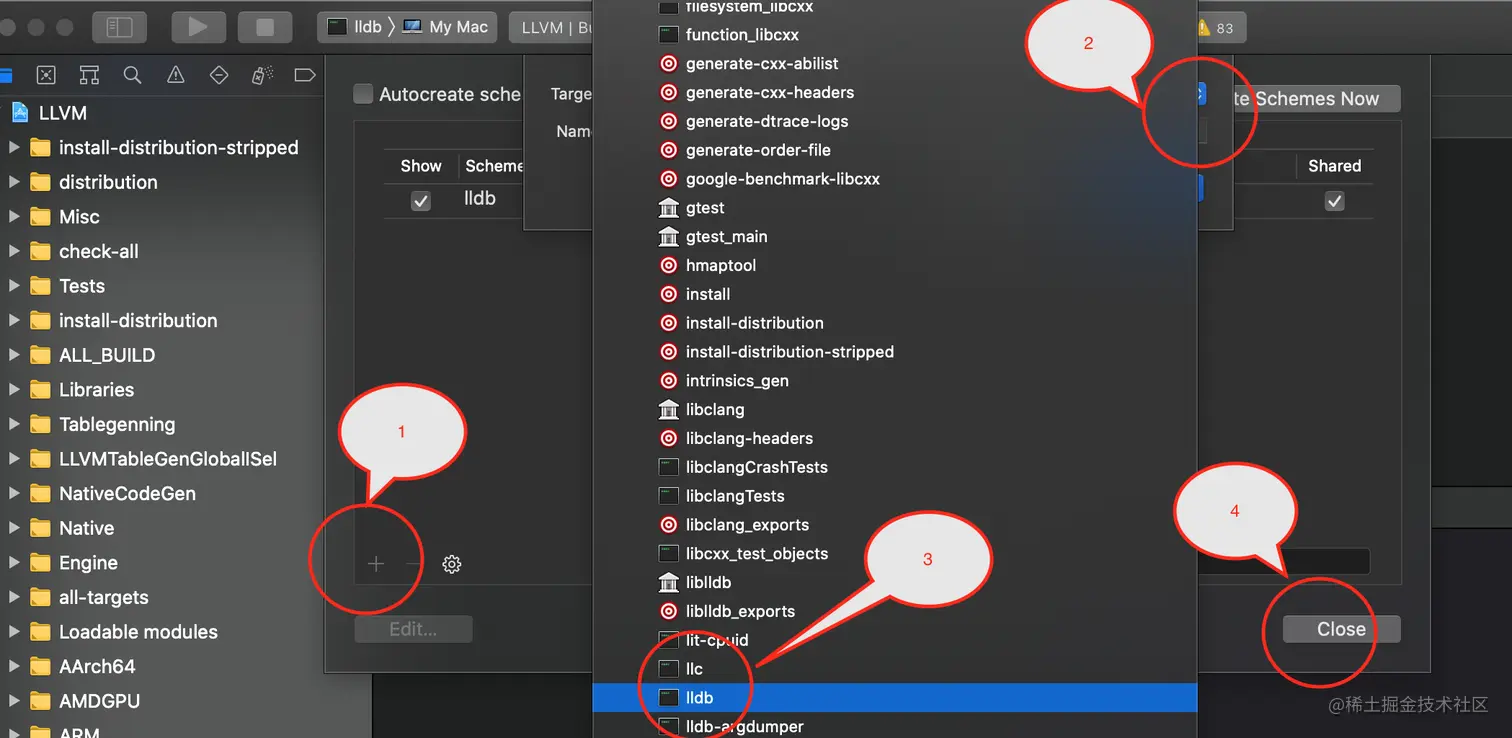
Task: Choose generate-dtrace-logs from target list
Action: tap(895, 121)
